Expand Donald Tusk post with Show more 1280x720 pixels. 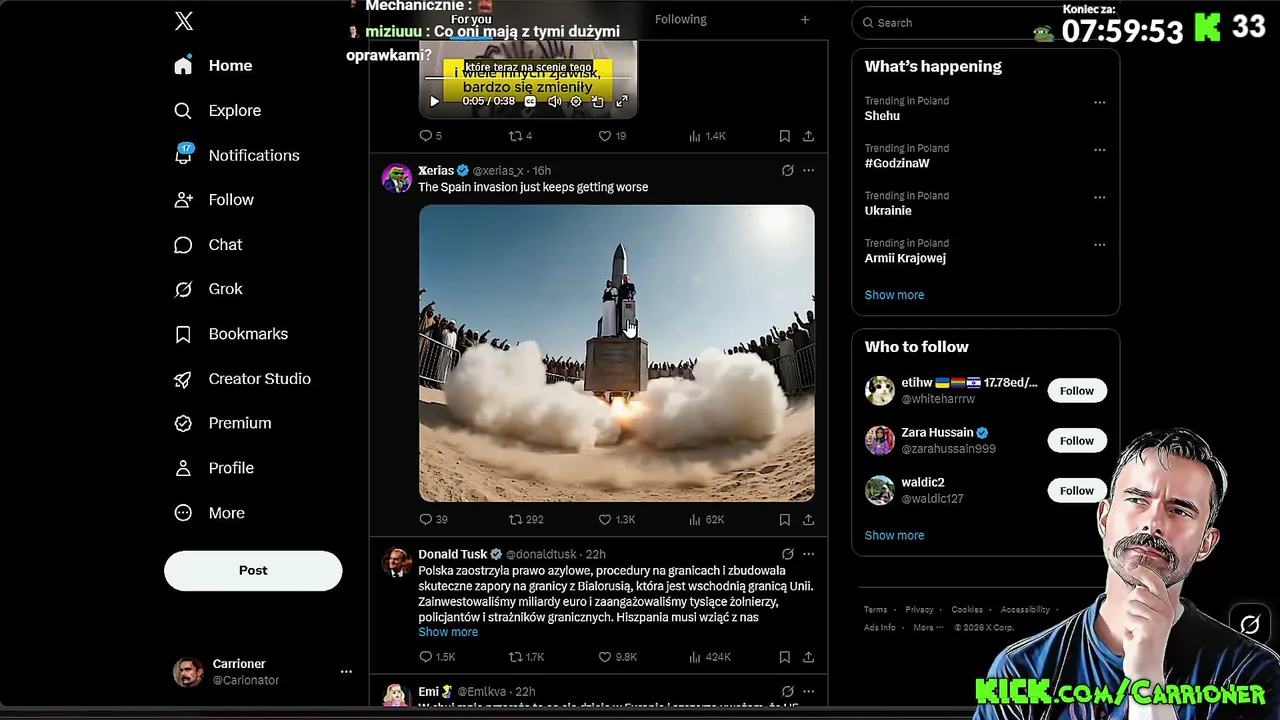448,632
